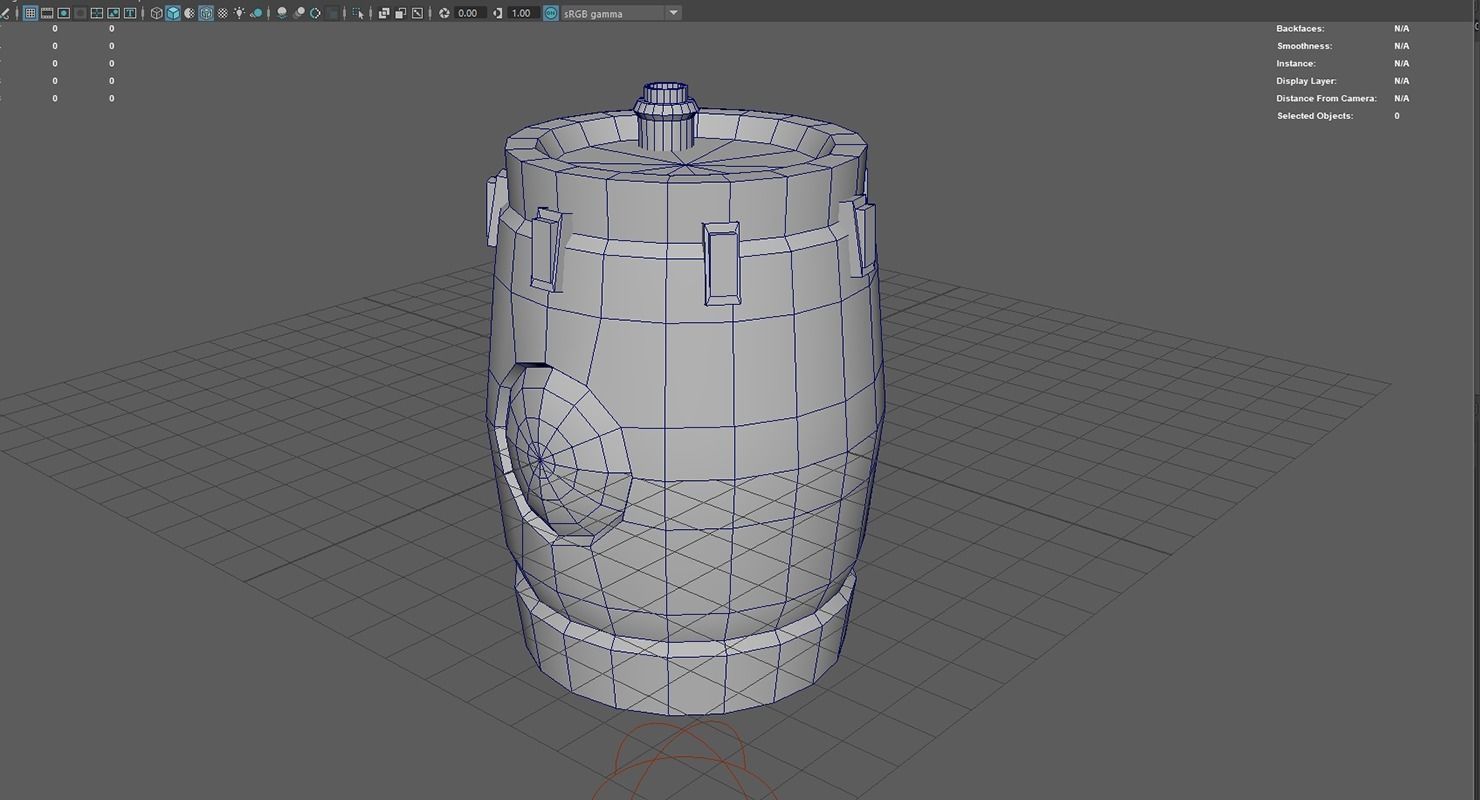Switch to Wireframe shading mode

point(156,13)
